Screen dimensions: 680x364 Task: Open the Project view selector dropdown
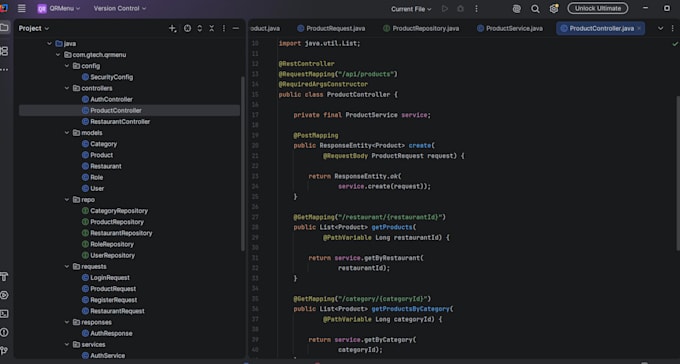click(x=34, y=28)
